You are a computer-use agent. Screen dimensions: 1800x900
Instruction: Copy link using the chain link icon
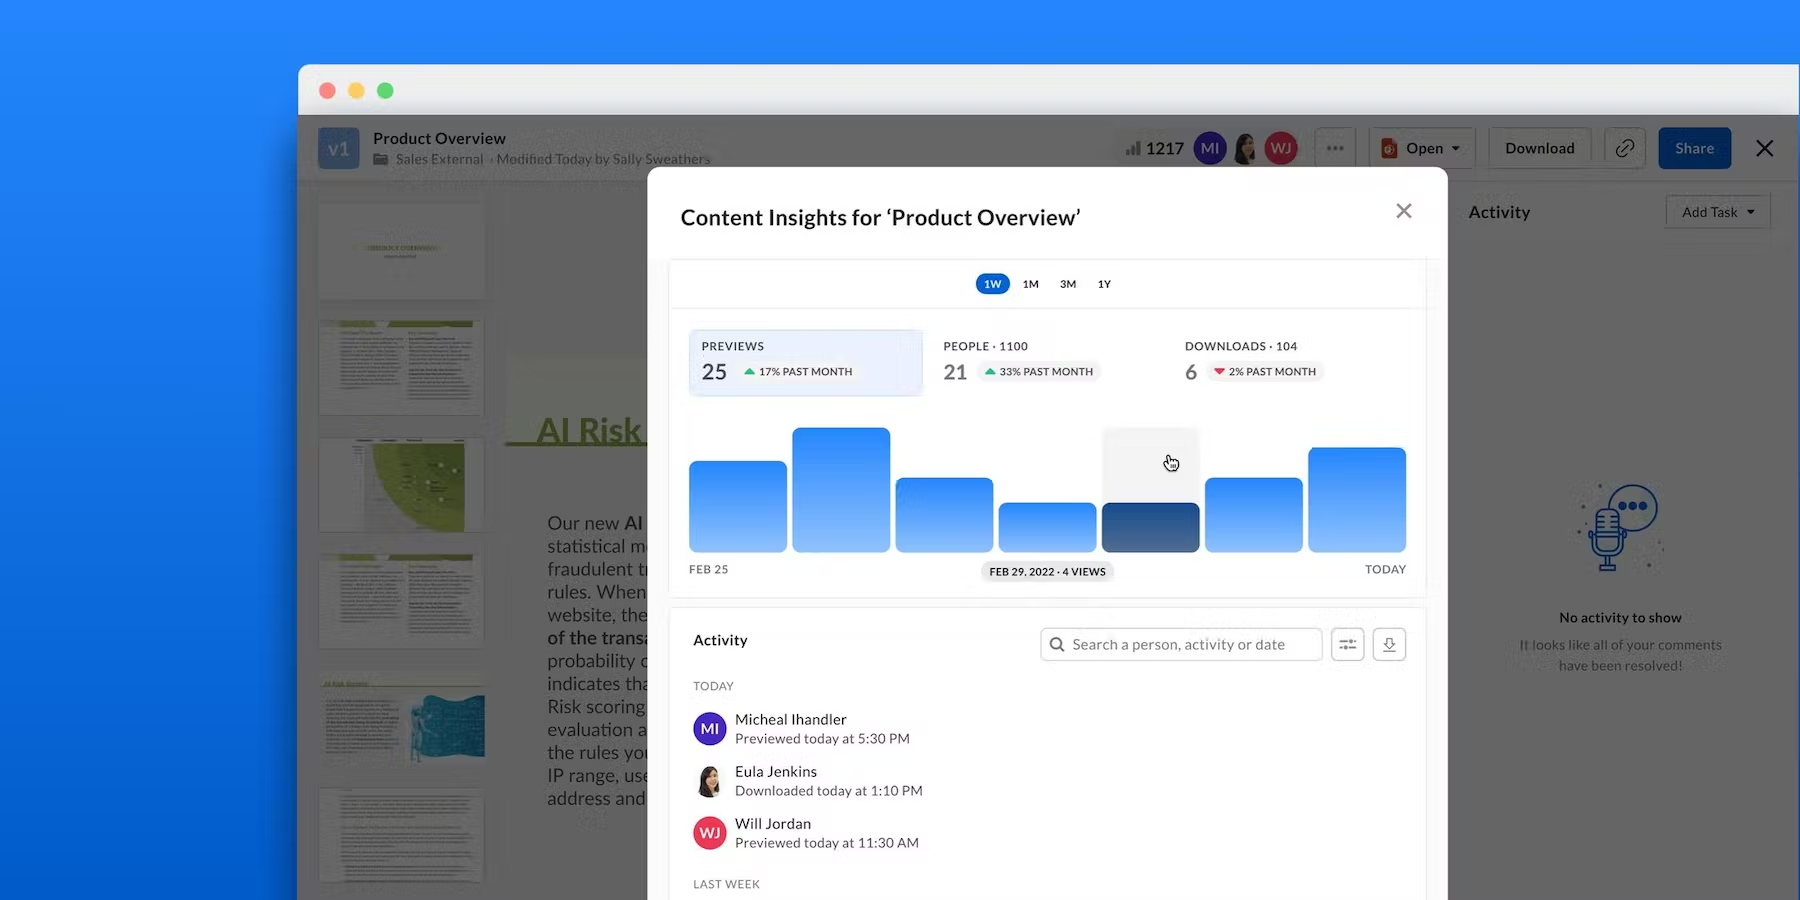click(x=1625, y=148)
